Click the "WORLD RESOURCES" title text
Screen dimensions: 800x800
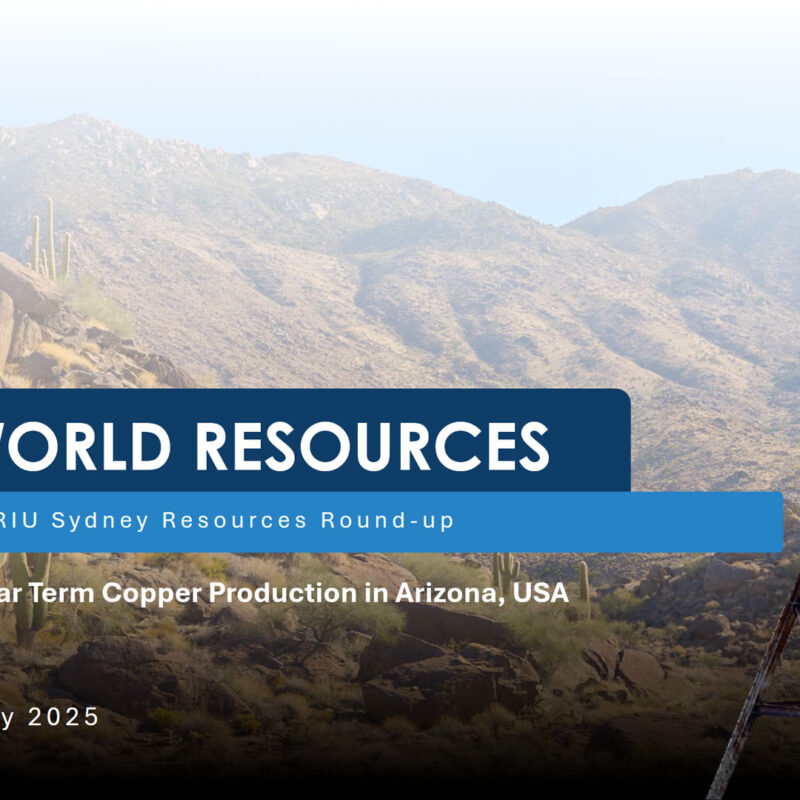click(274, 446)
